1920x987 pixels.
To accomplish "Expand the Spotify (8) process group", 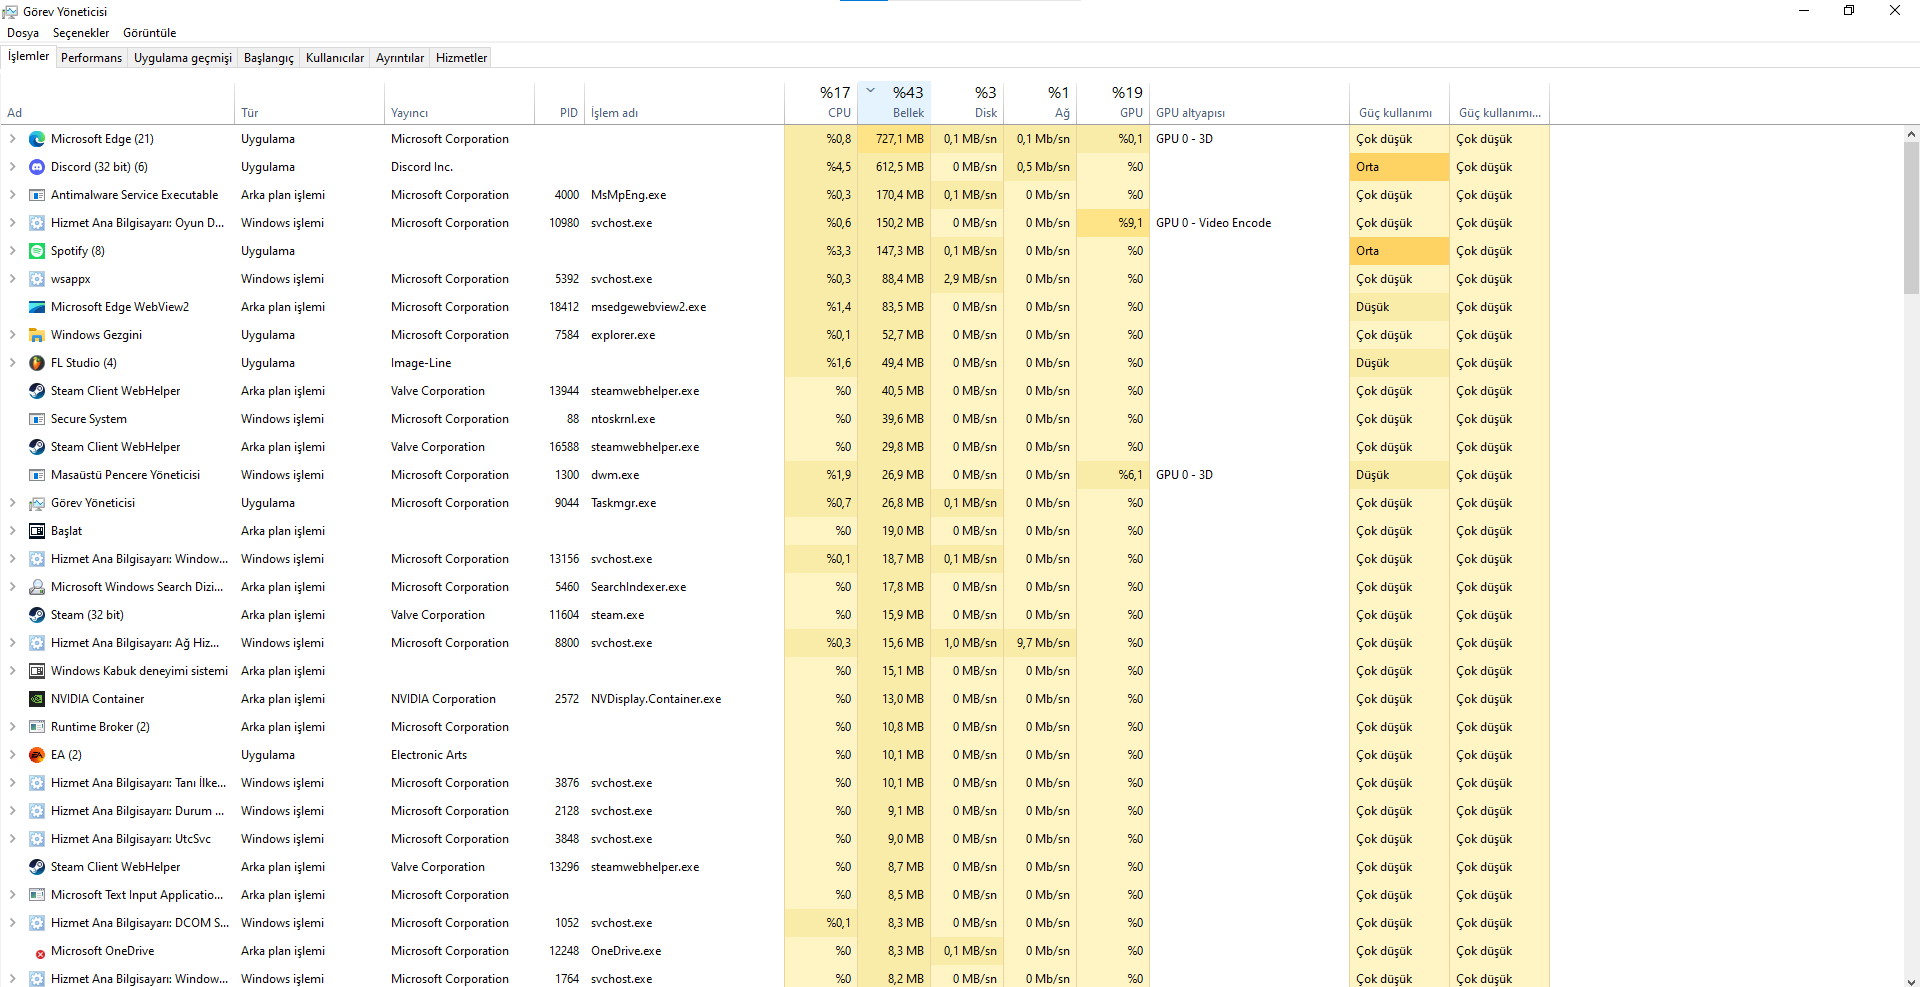I will click(12, 251).
